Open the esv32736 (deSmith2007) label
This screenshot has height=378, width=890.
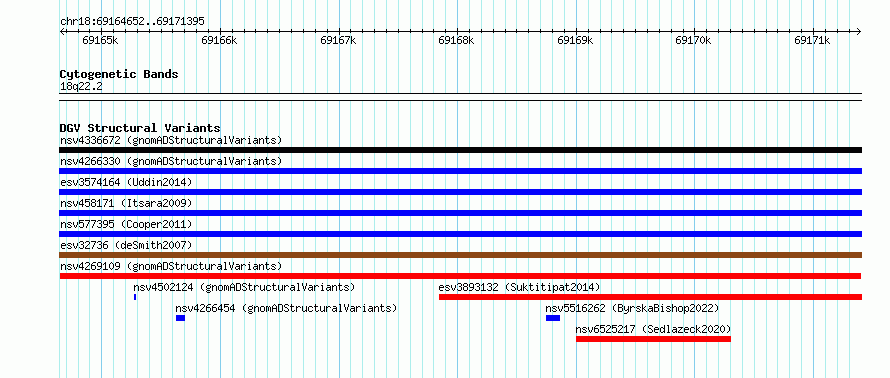click(126, 245)
